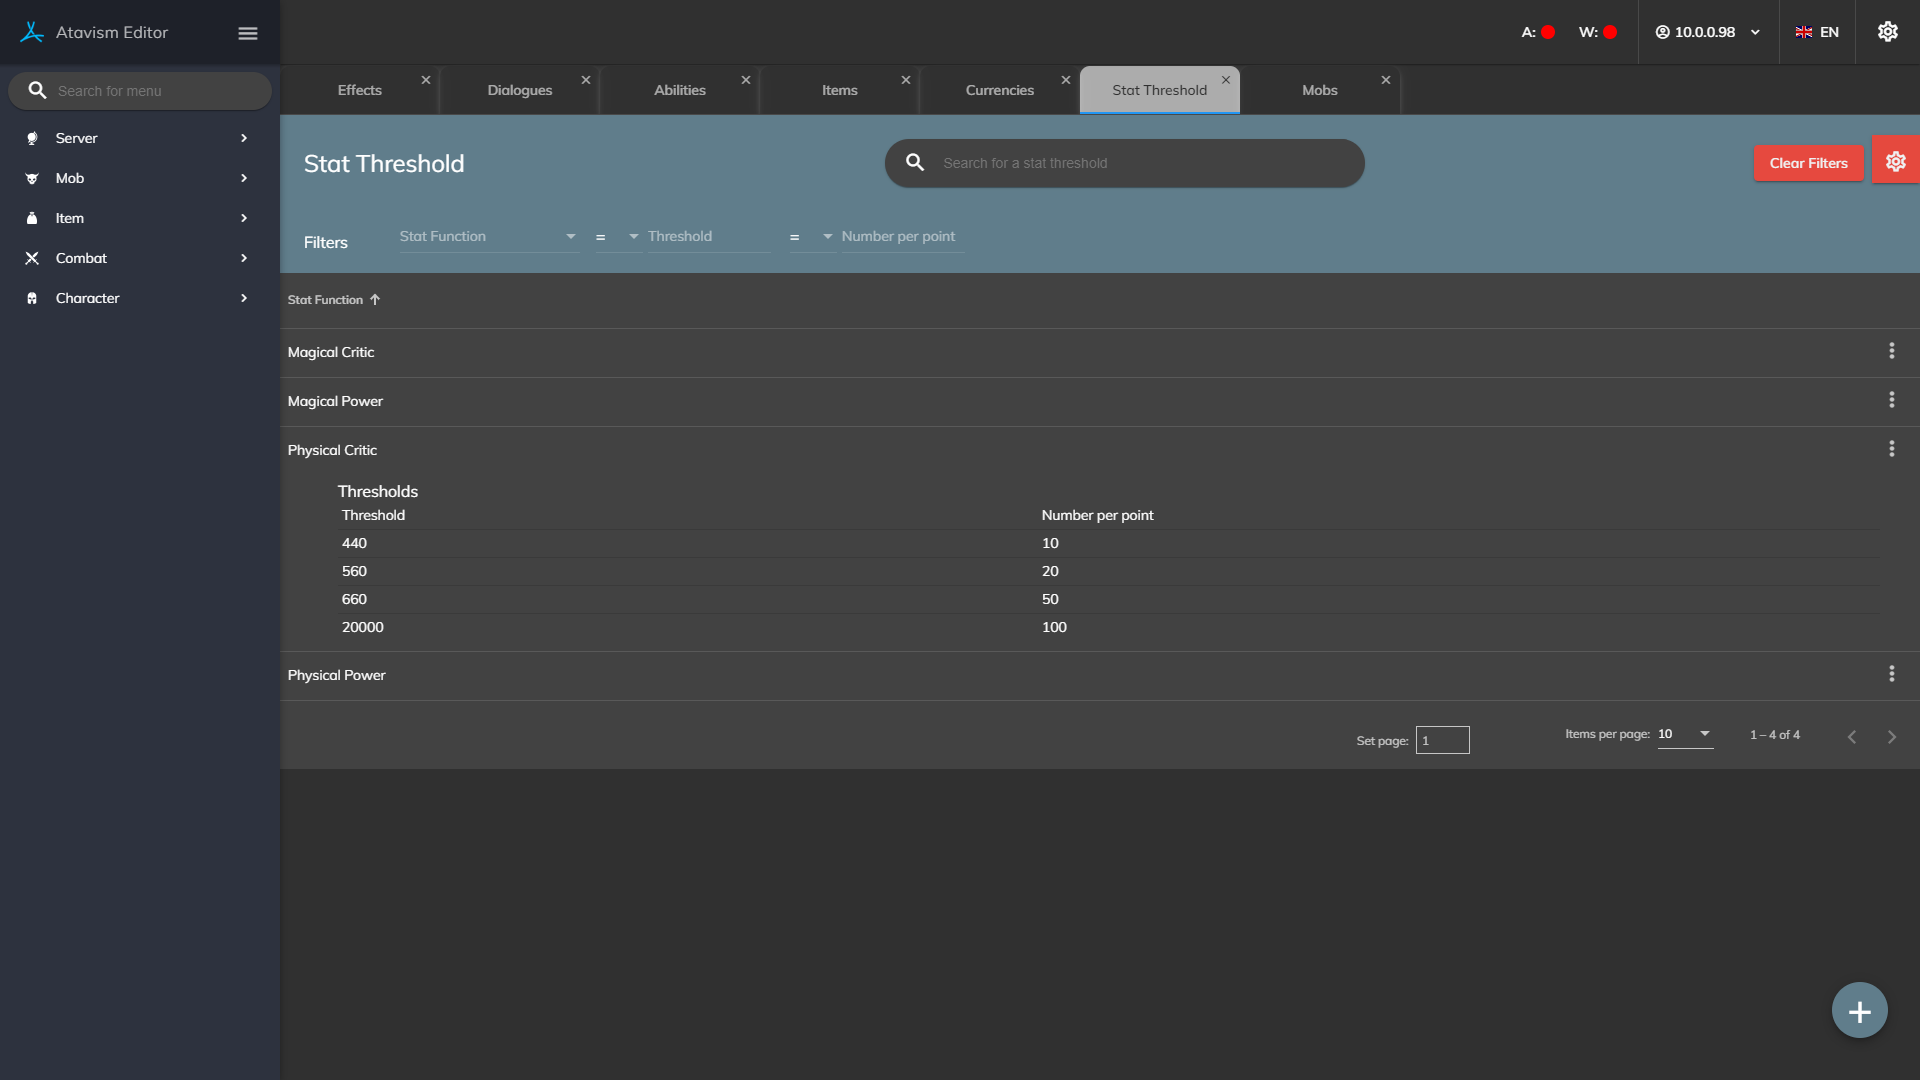Expand the Magical Power row
This screenshot has width=1920, height=1080.
coord(336,402)
